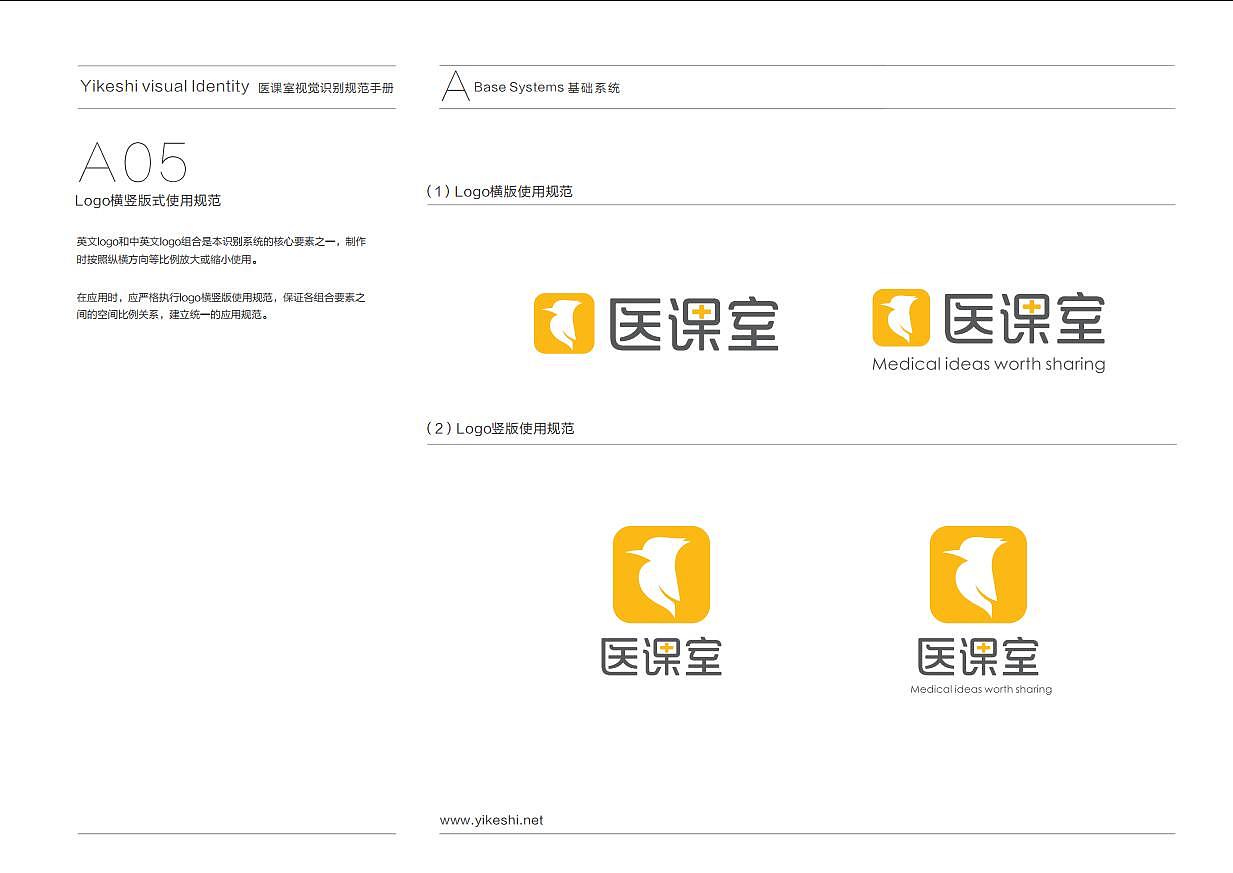The image size is (1233, 873).
Task: Click section heading '(1) Logo横版使用规范'
Action: pyautogui.click(x=499, y=191)
